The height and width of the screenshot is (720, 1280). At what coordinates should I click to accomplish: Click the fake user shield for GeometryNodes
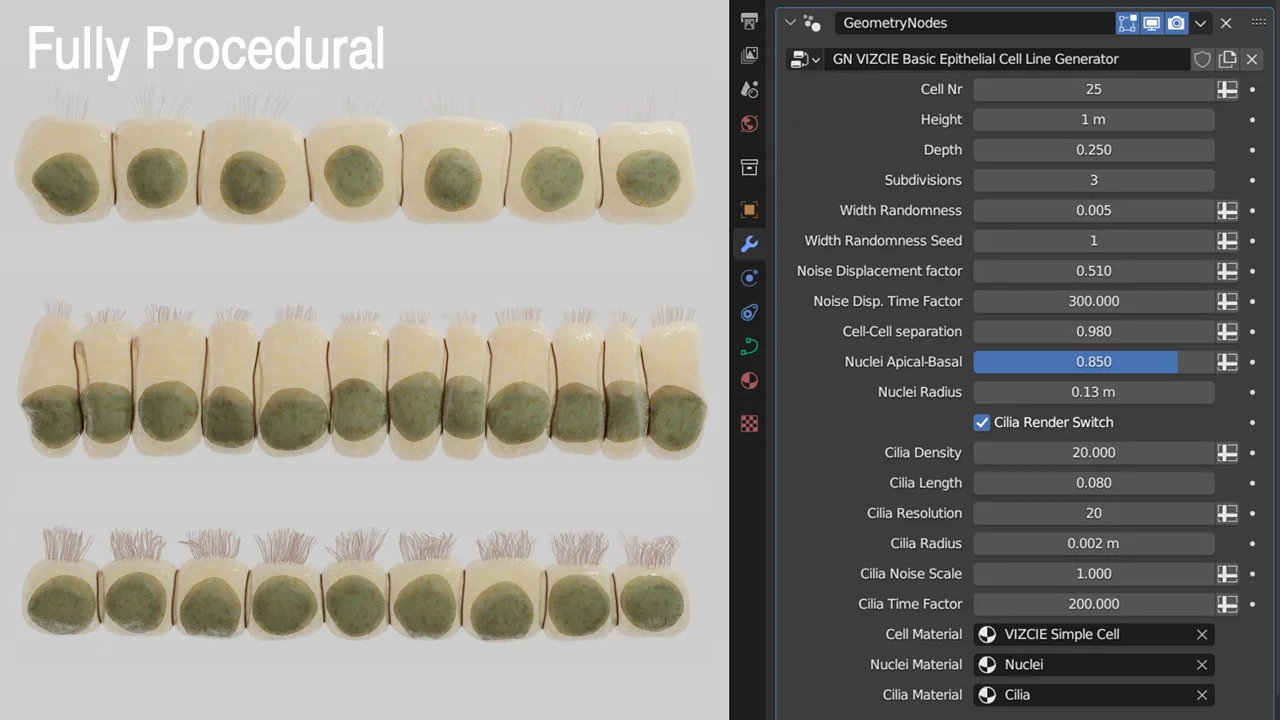click(1202, 59)
